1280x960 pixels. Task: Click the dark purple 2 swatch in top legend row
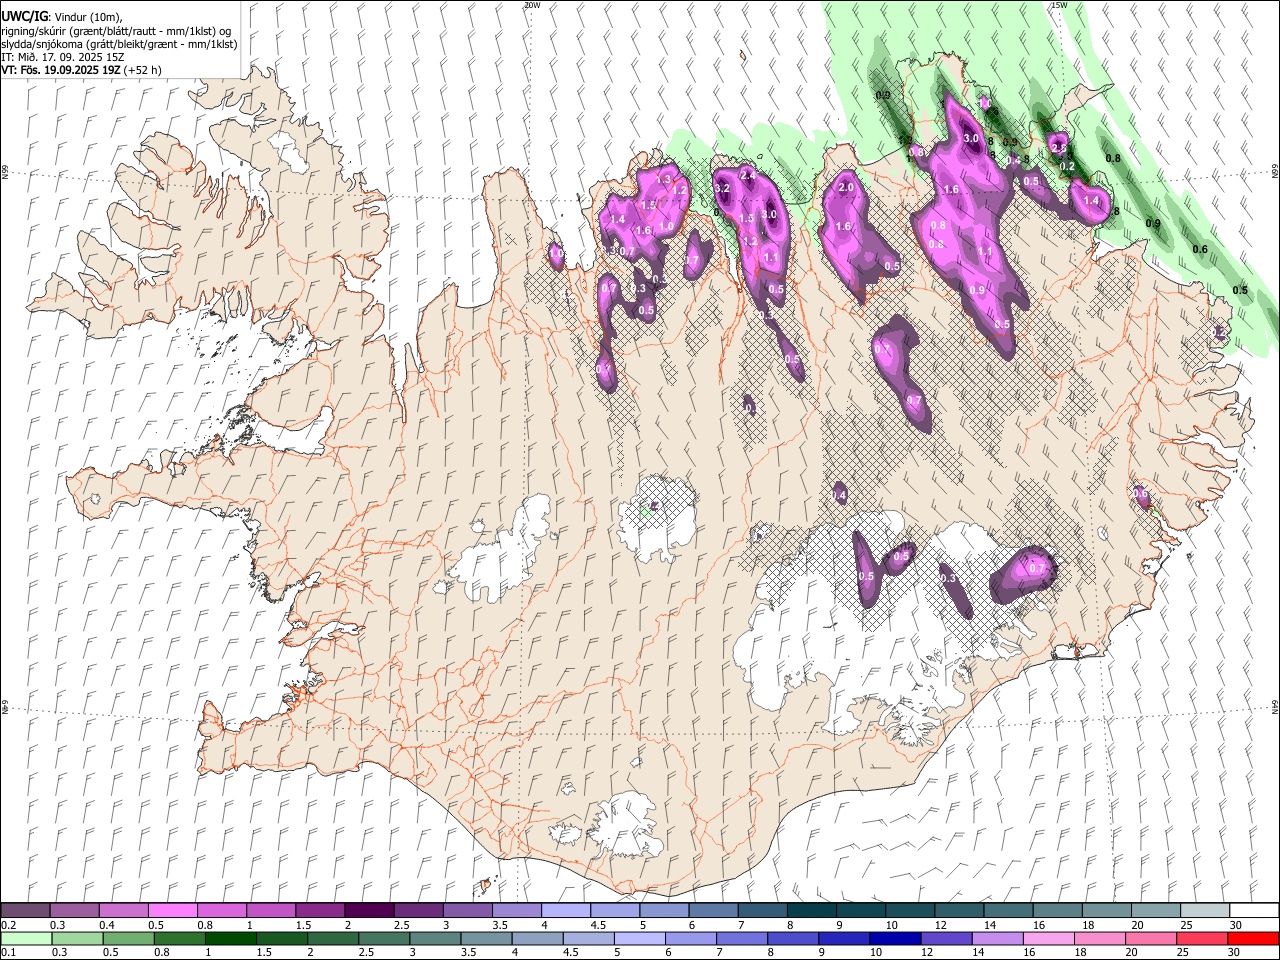(368, 911)
